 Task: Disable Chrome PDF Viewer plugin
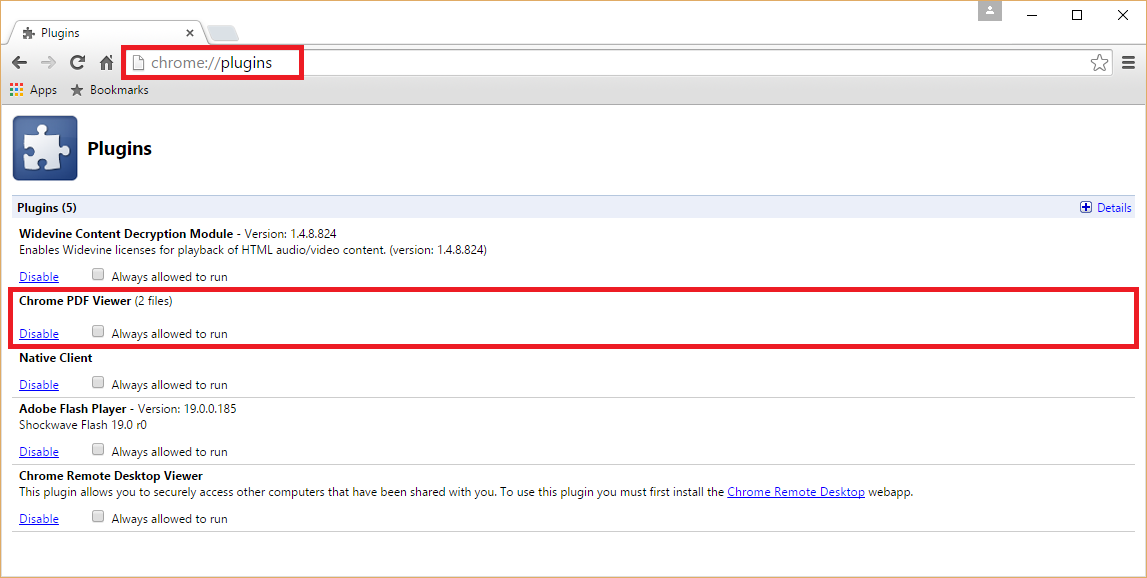tap(39, 334)
